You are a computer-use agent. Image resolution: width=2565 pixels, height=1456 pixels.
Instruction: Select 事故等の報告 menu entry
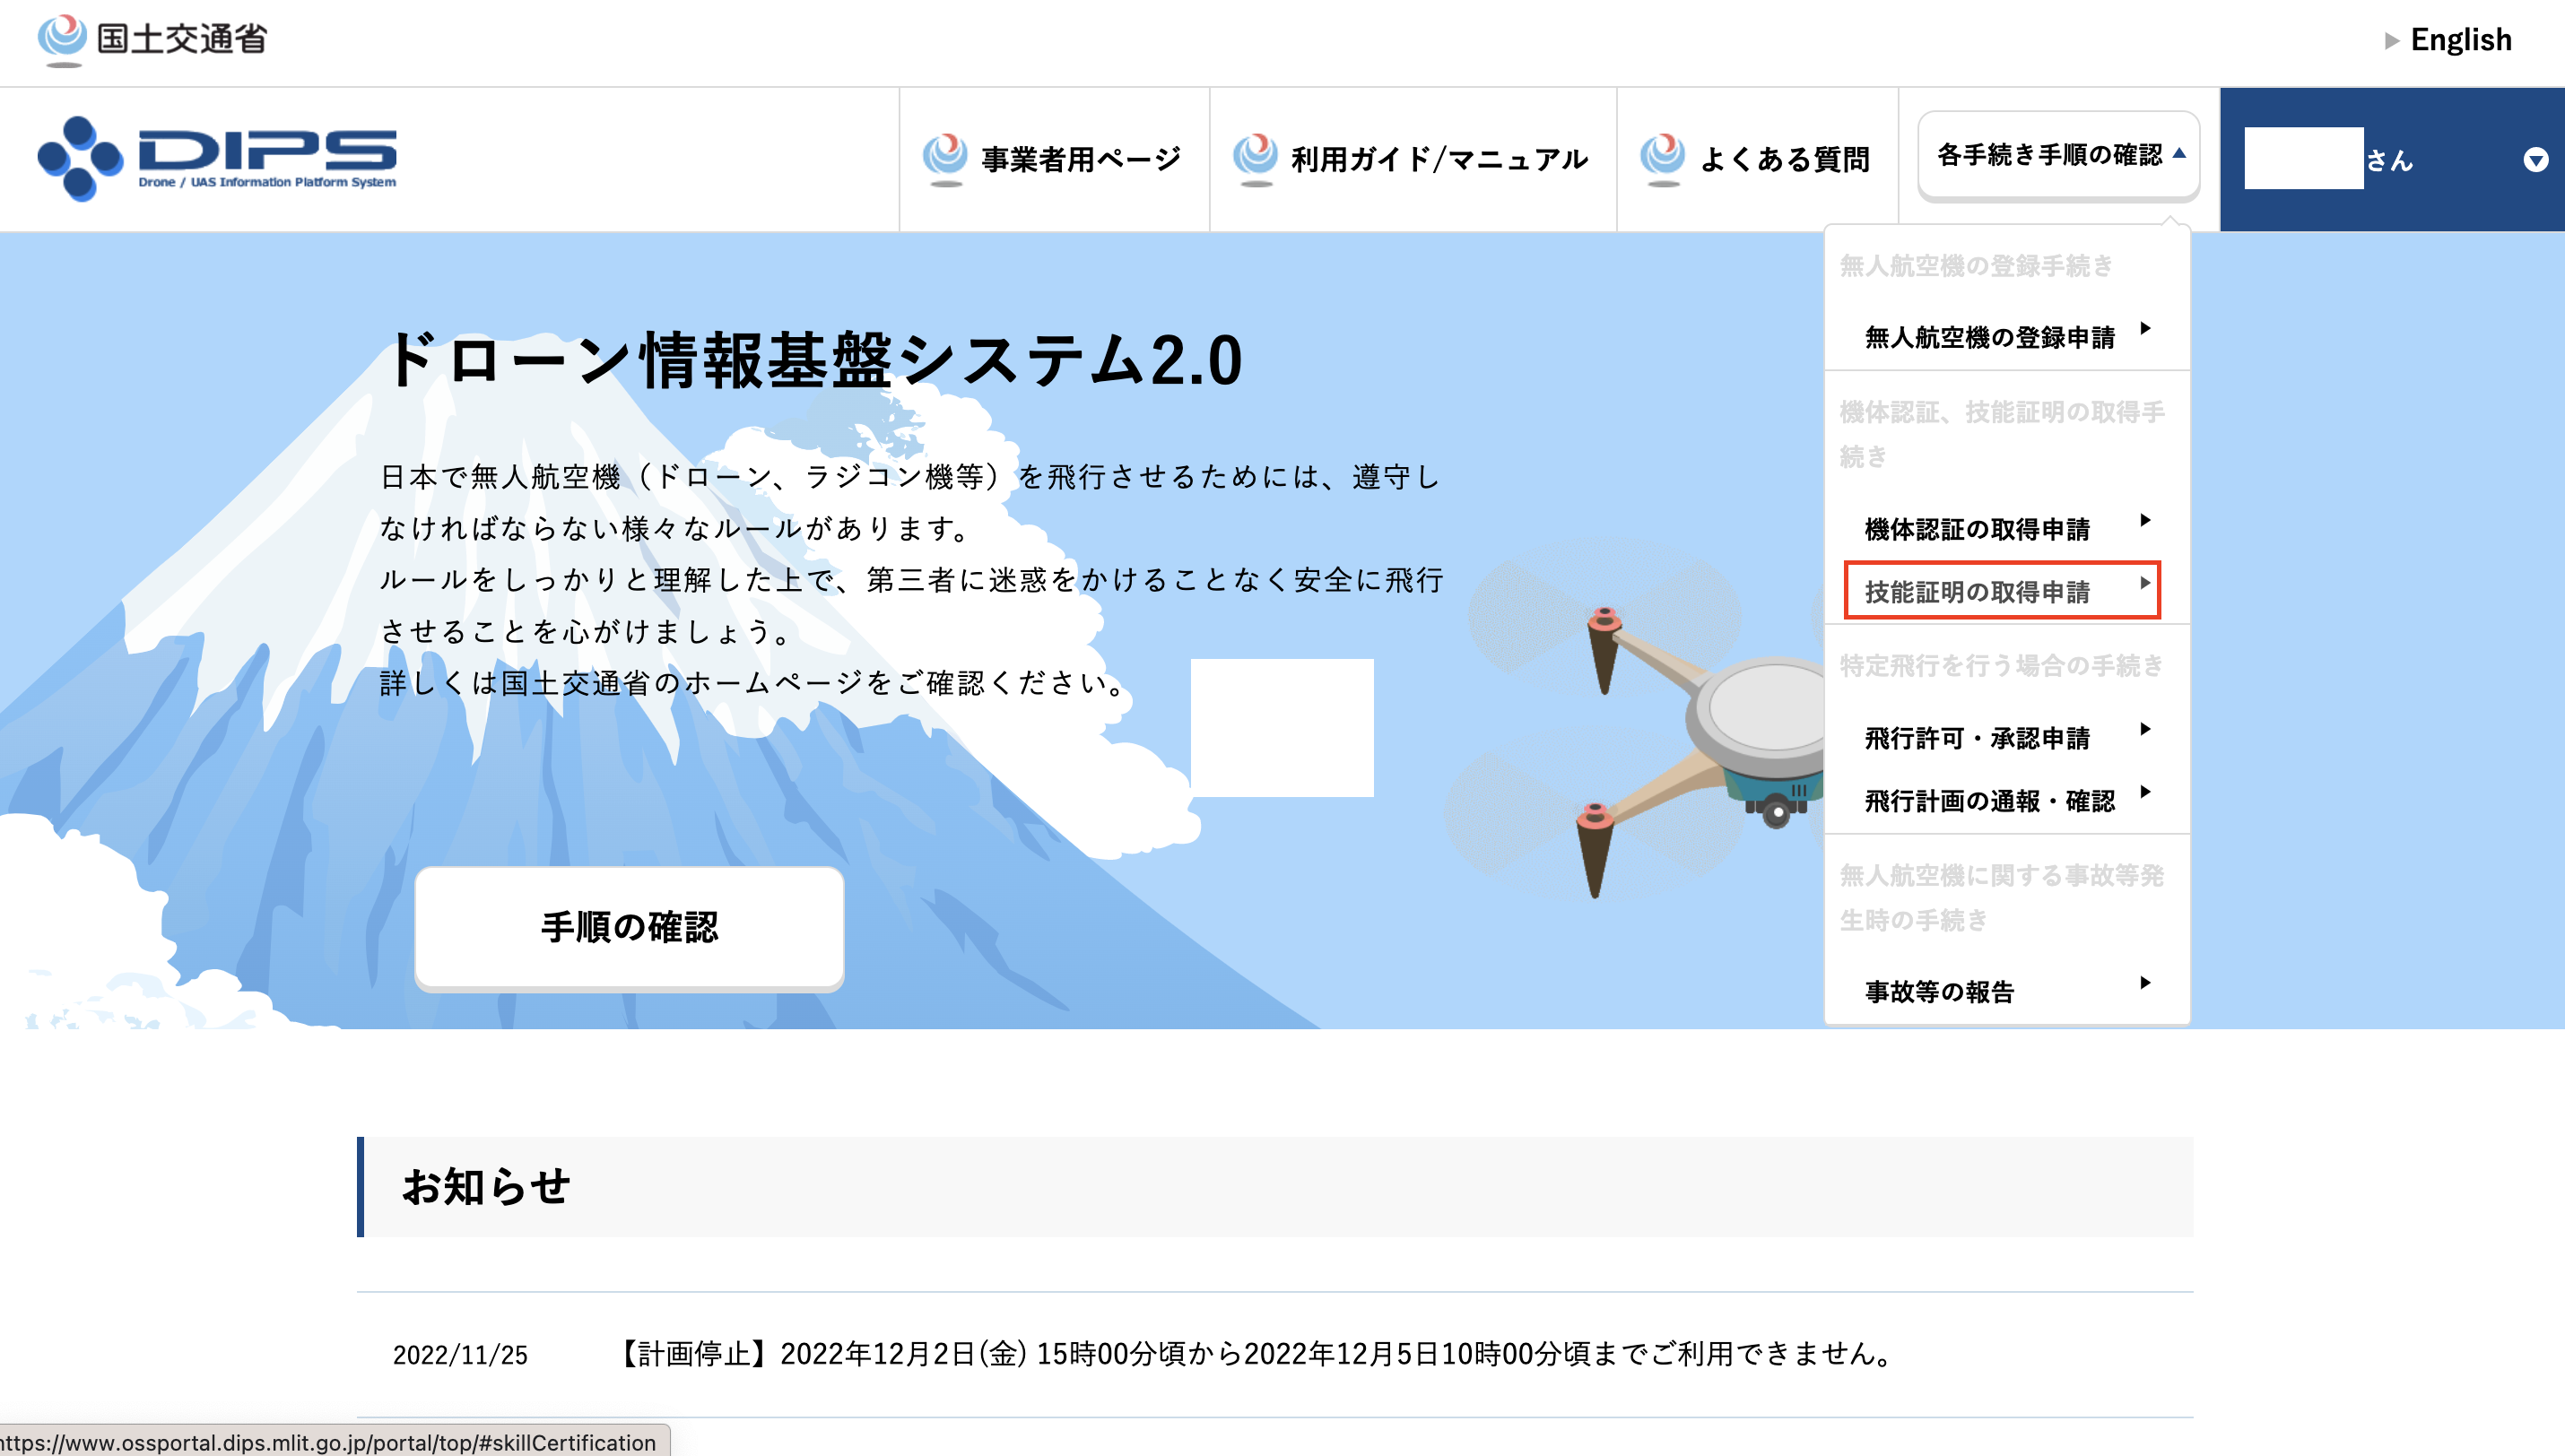click(2007, 991)
